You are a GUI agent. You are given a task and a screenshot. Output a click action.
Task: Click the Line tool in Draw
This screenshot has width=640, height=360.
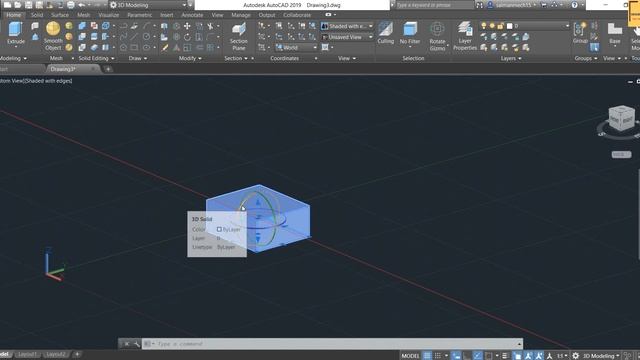pyautogui.click(x=134, y=37)
